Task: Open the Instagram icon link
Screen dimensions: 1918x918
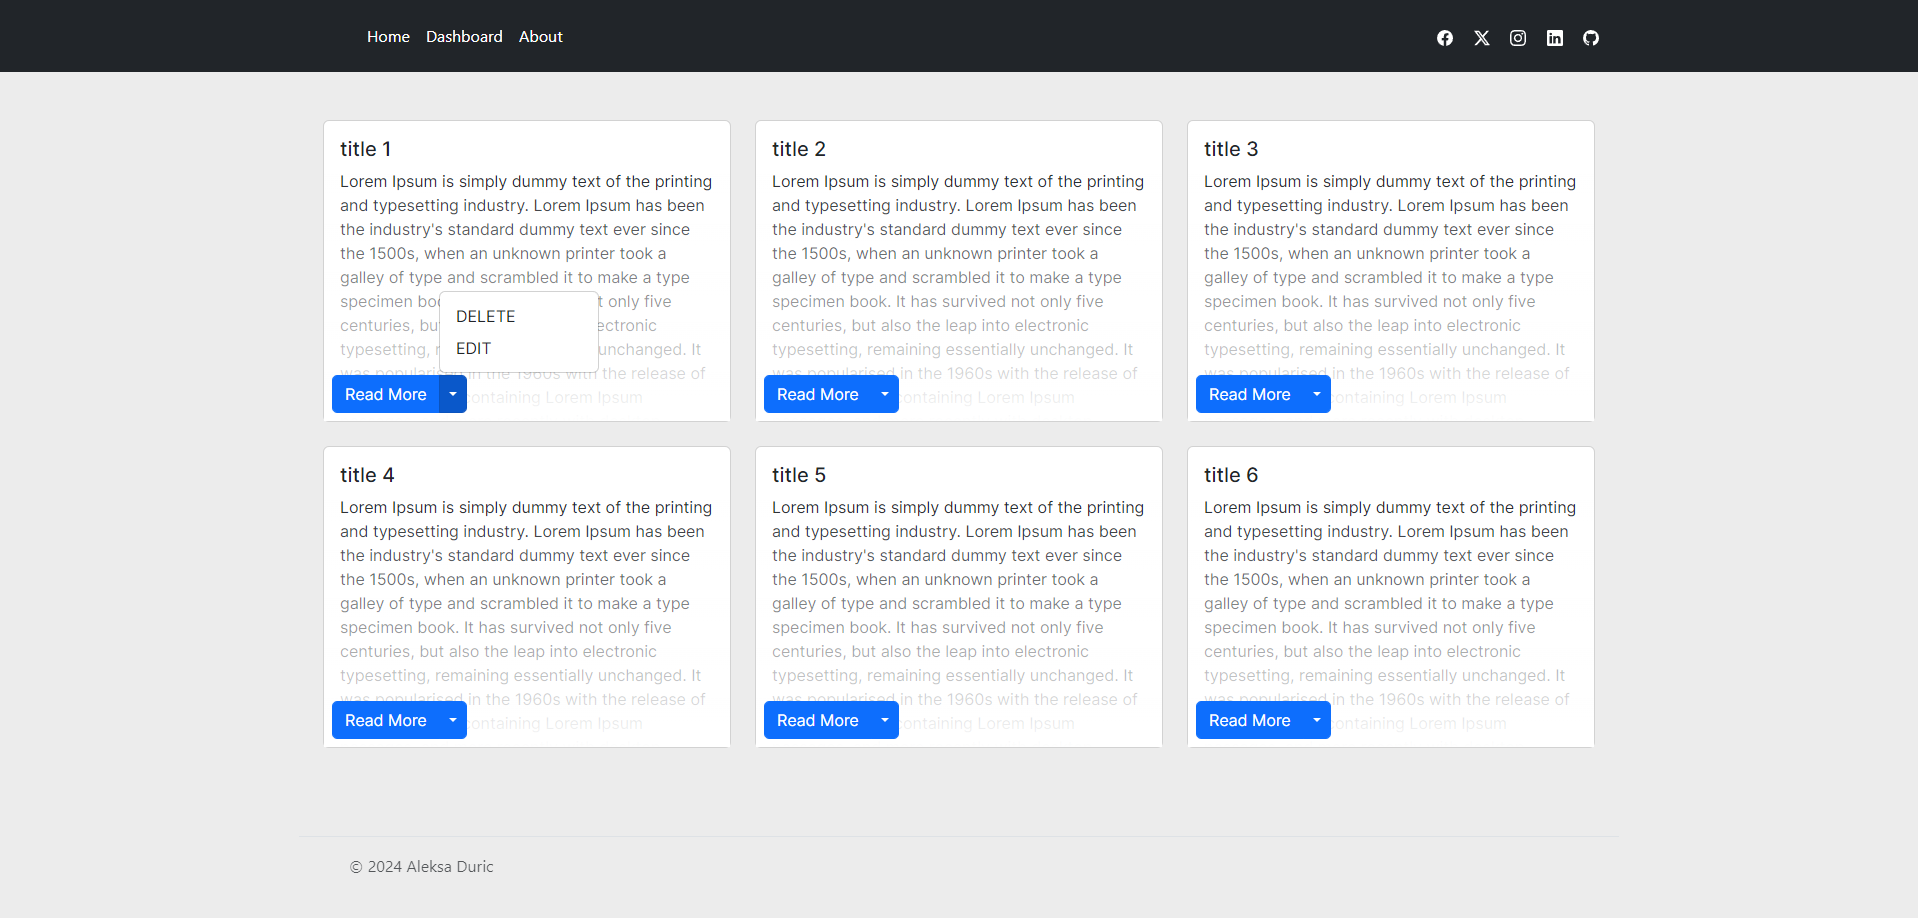Action: pyautogui.click(x=1517, y=38)
